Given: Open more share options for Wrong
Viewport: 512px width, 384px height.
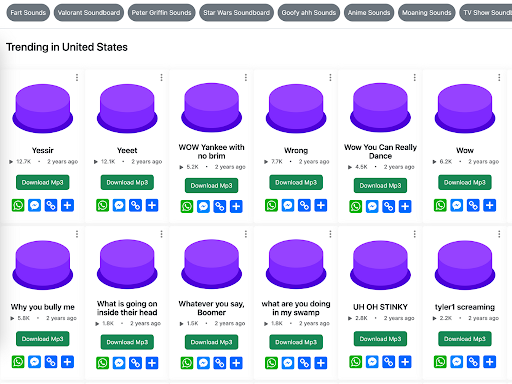Looking at the screenshot, I should pyautogui.click(x=321, y=205).
